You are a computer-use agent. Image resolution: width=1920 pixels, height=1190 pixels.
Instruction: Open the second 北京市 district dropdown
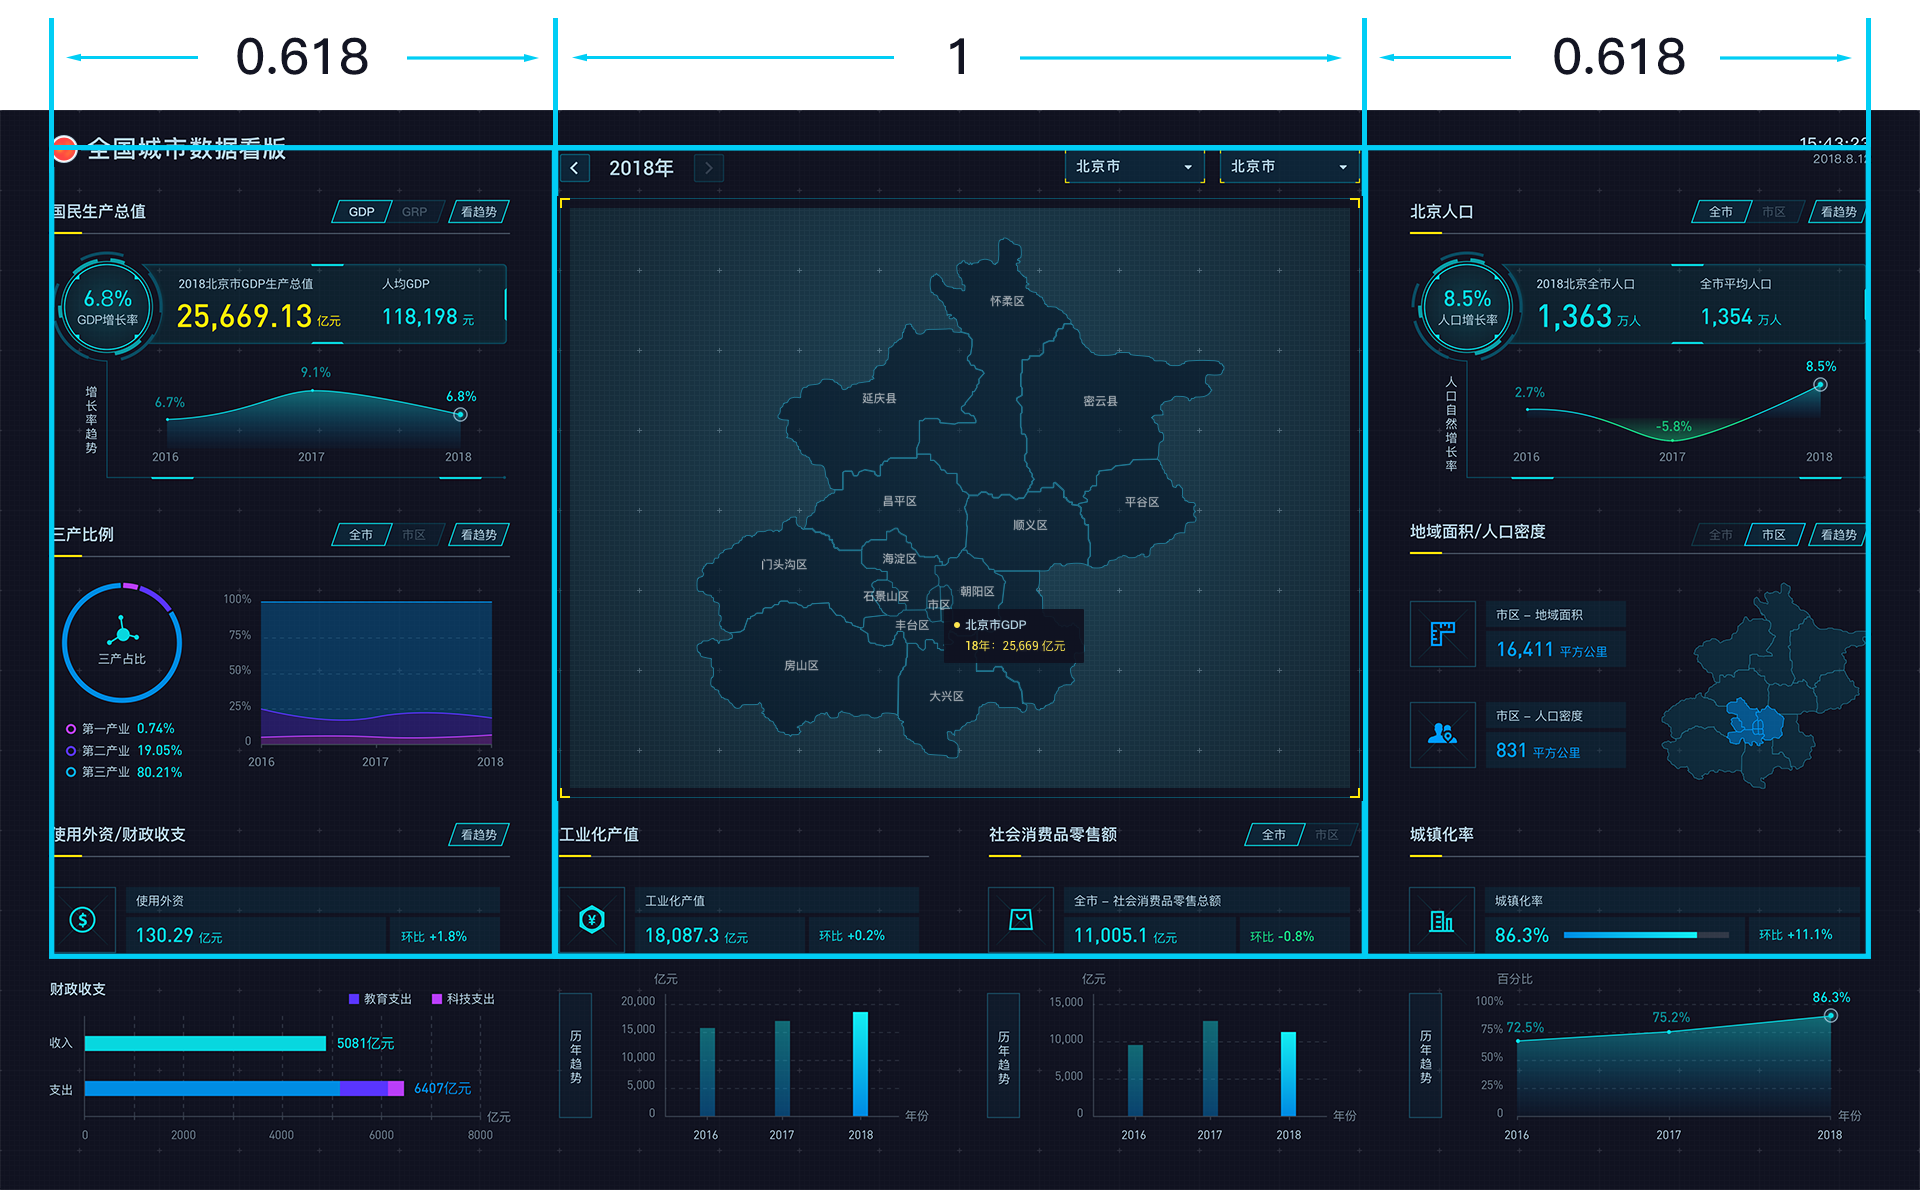1288,167
